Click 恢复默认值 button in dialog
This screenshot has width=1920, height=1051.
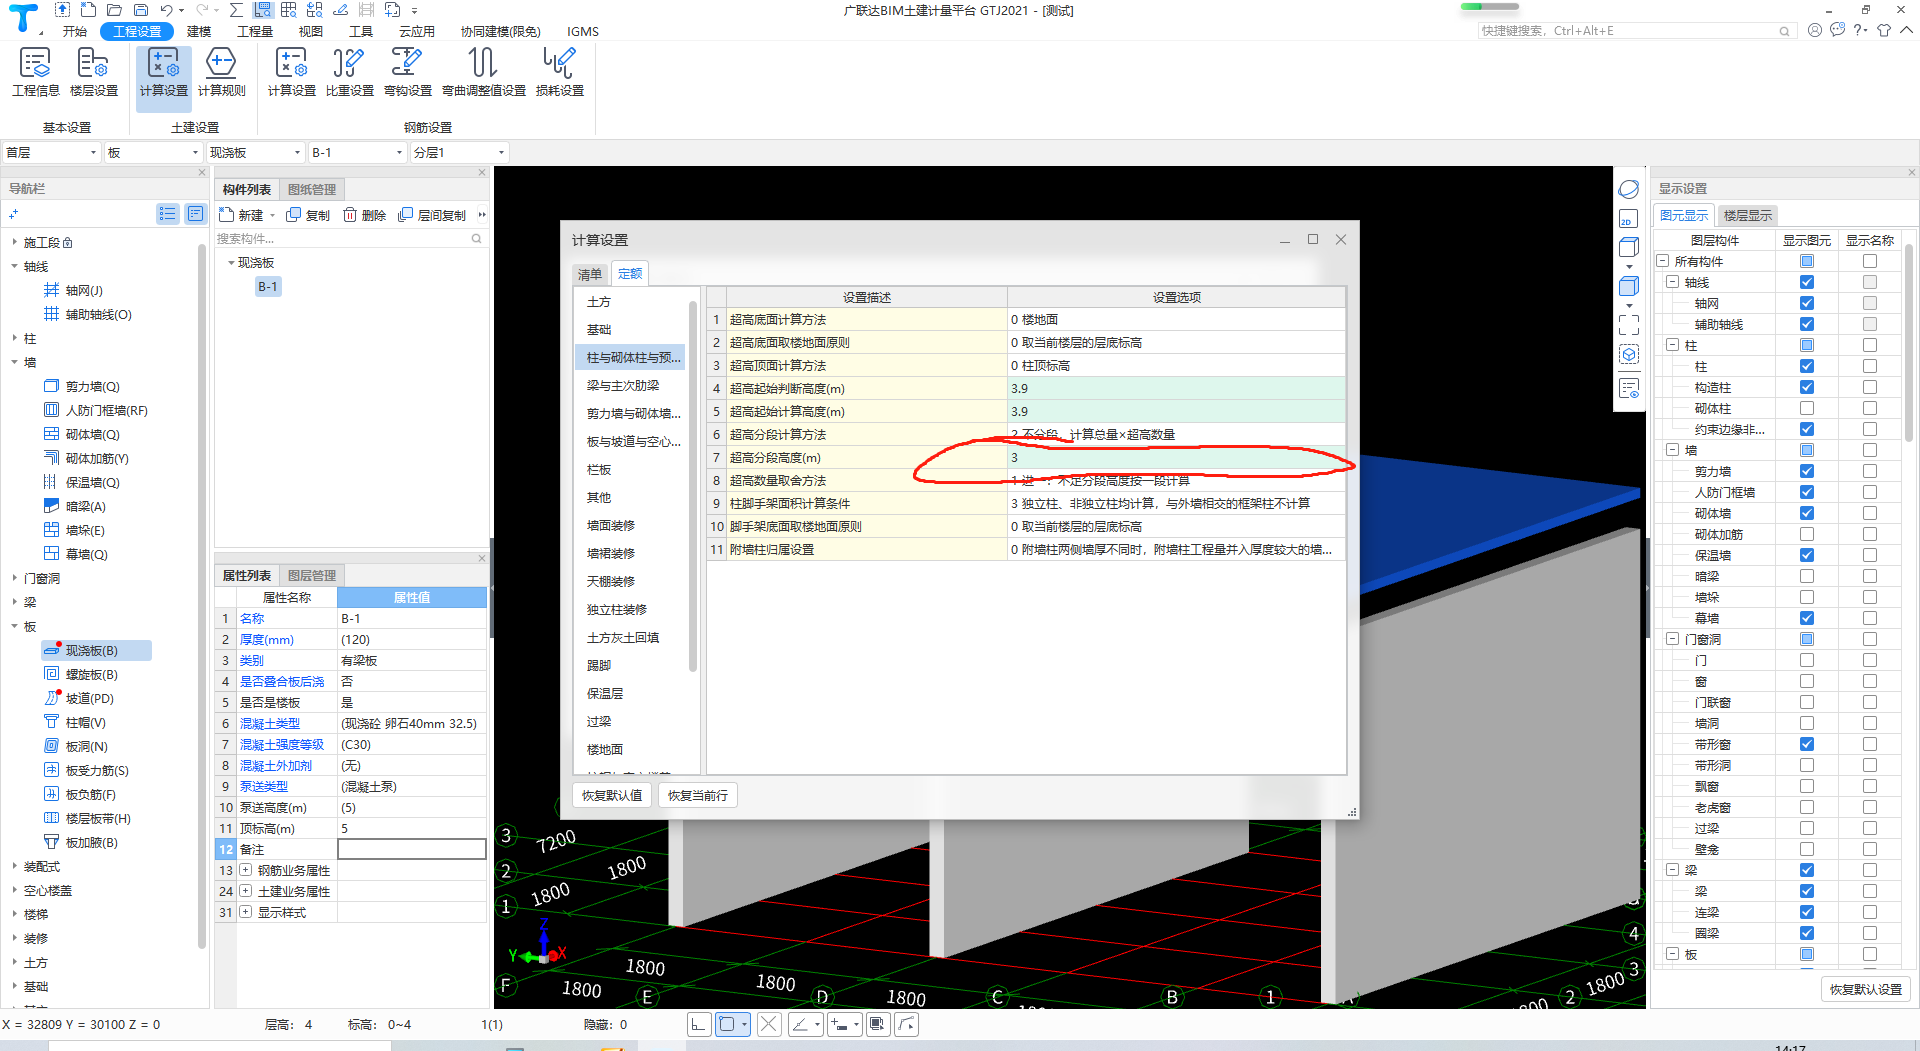(612, 795)
